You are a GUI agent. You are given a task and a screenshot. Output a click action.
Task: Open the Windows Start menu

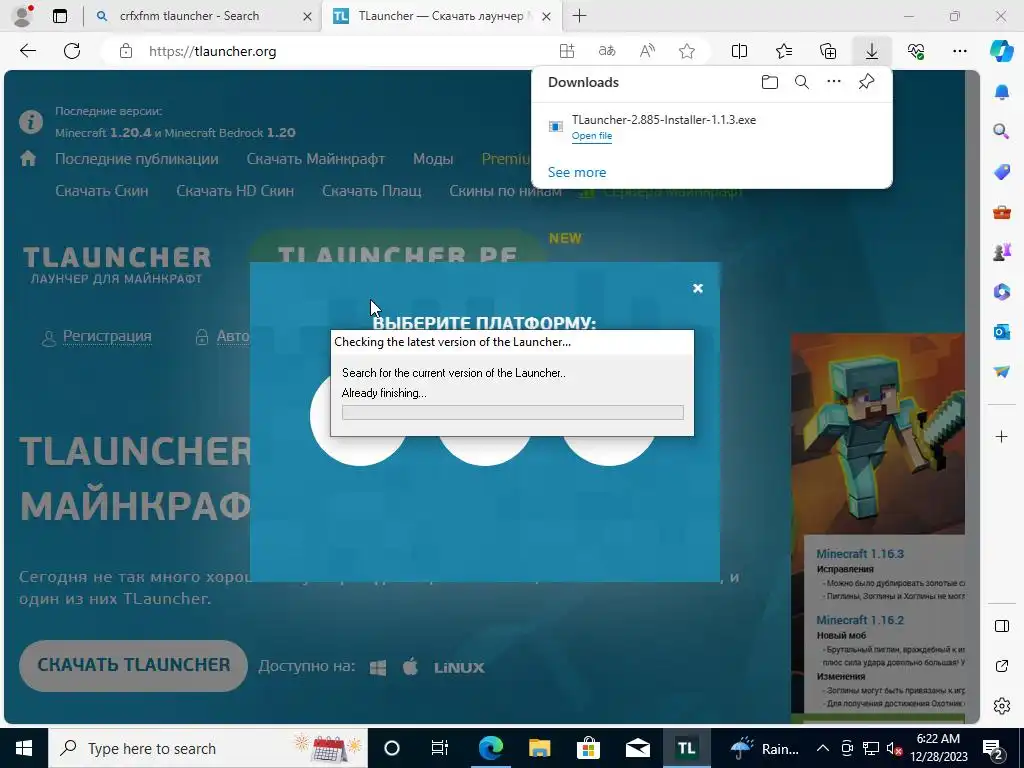pos(24,748)
